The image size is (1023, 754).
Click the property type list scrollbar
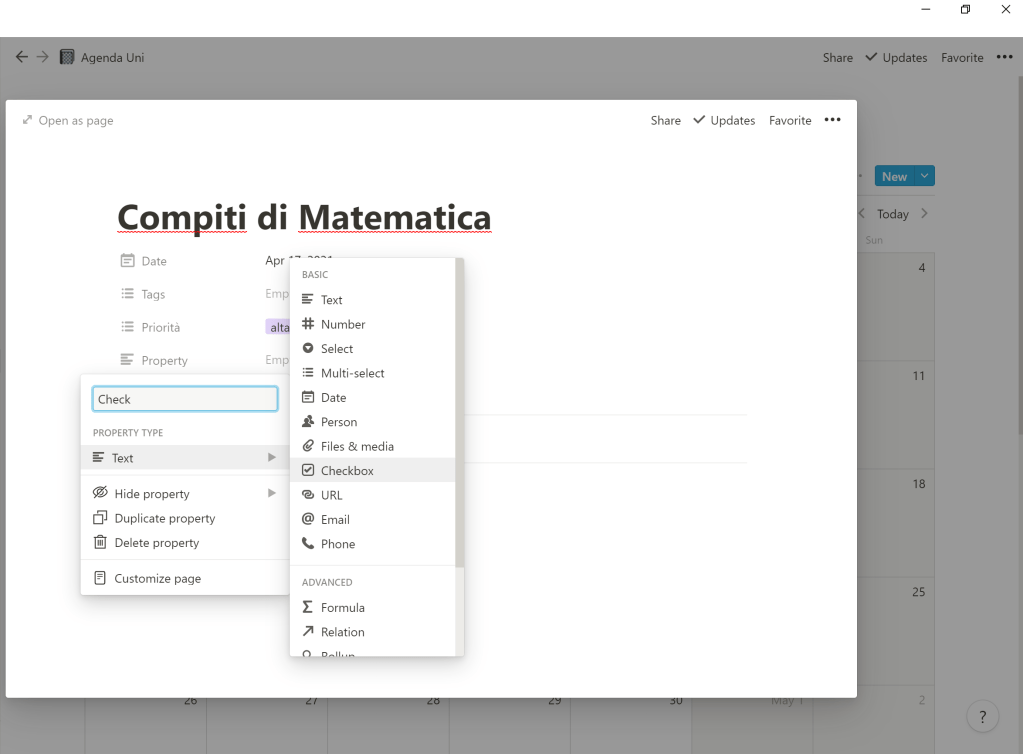tap(459, 412)
